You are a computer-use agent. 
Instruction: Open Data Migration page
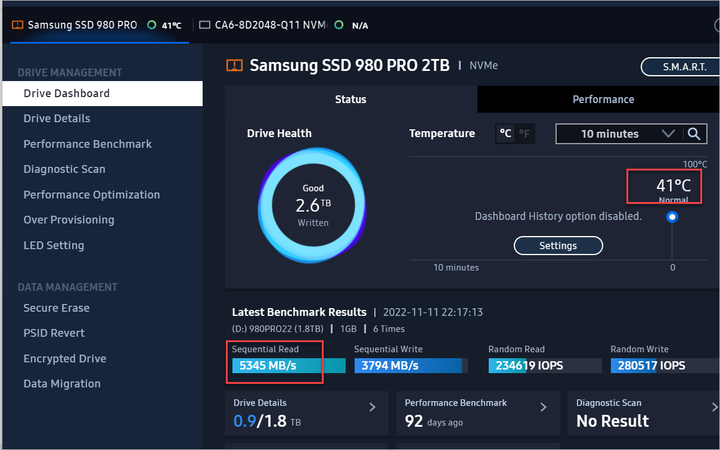pyautogui.click(x=62, y=384)
